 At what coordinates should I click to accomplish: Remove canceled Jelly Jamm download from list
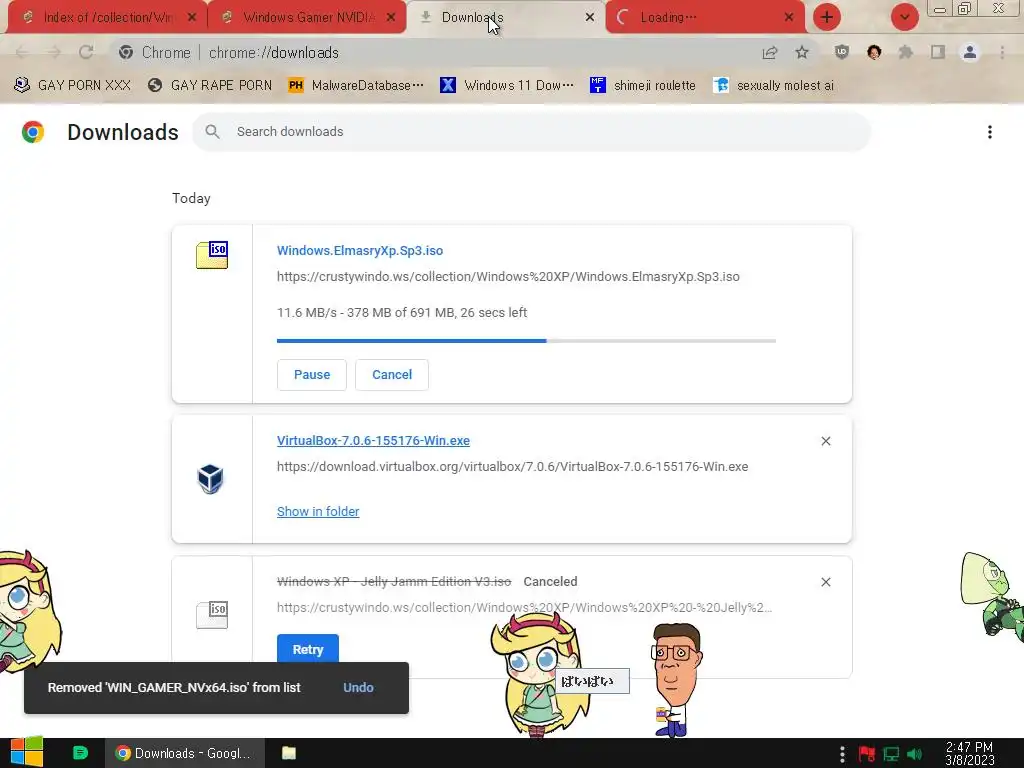point(826,582)
